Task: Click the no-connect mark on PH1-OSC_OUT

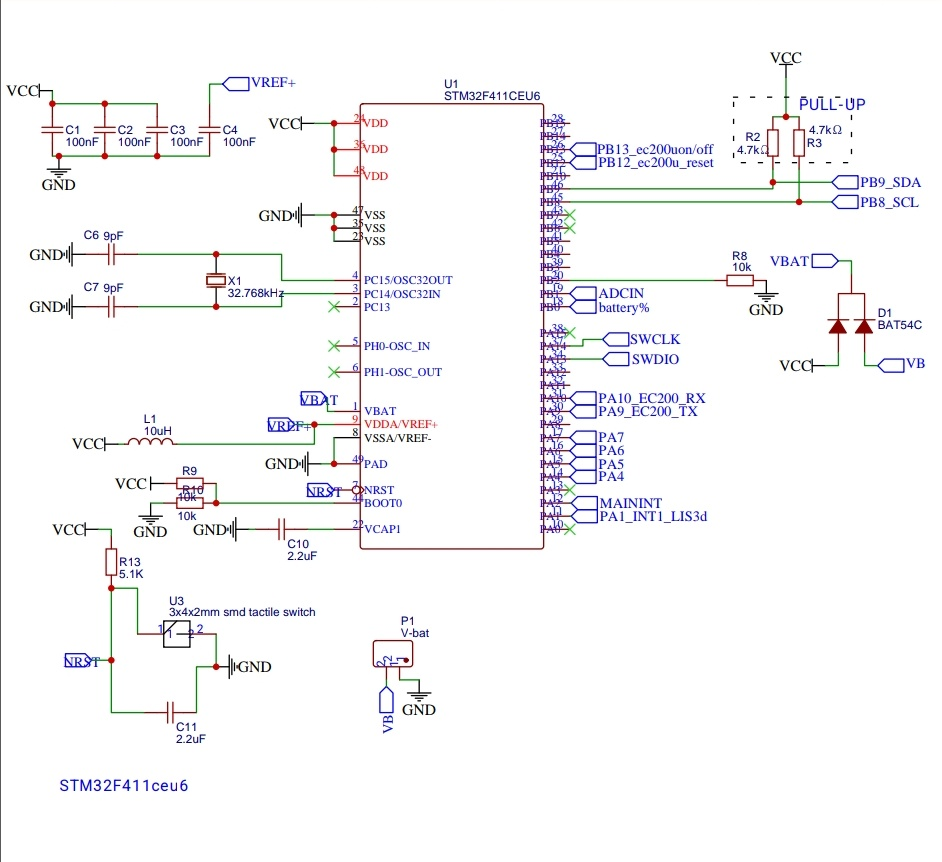Action: (334, 372)
